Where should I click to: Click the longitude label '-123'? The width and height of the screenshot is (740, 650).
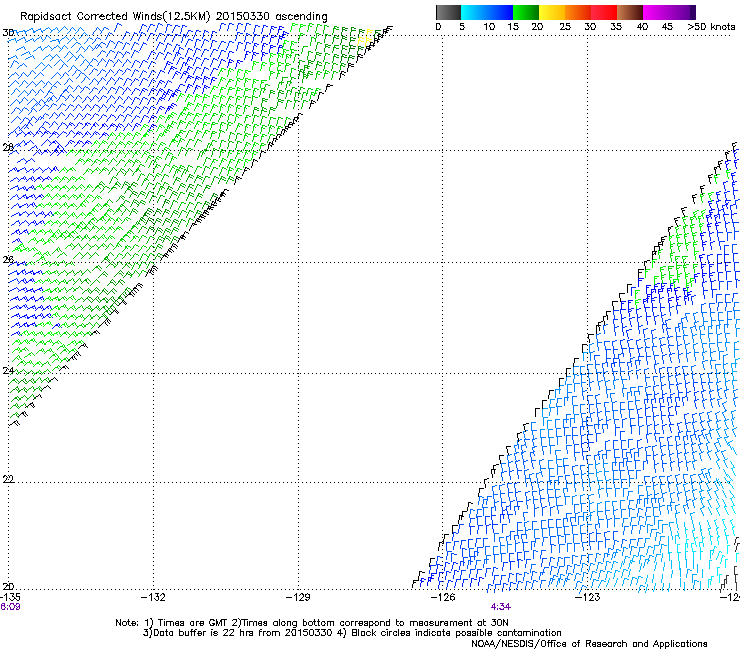[x=588, y=597]
